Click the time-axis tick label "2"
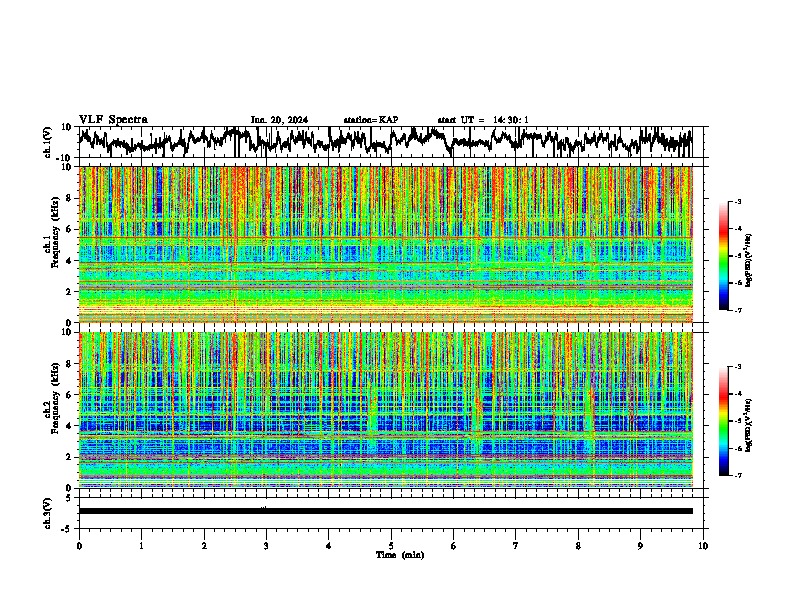This screenshot has width=792, height=612. 204,546
